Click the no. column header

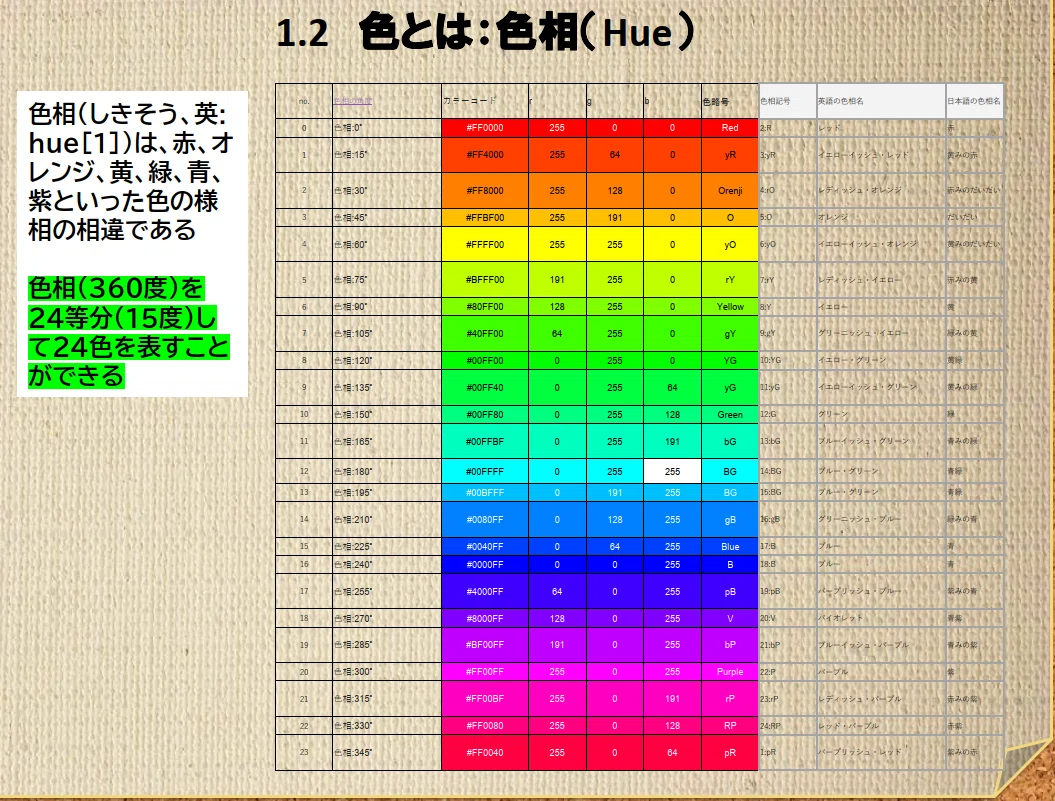click(304, 101)
